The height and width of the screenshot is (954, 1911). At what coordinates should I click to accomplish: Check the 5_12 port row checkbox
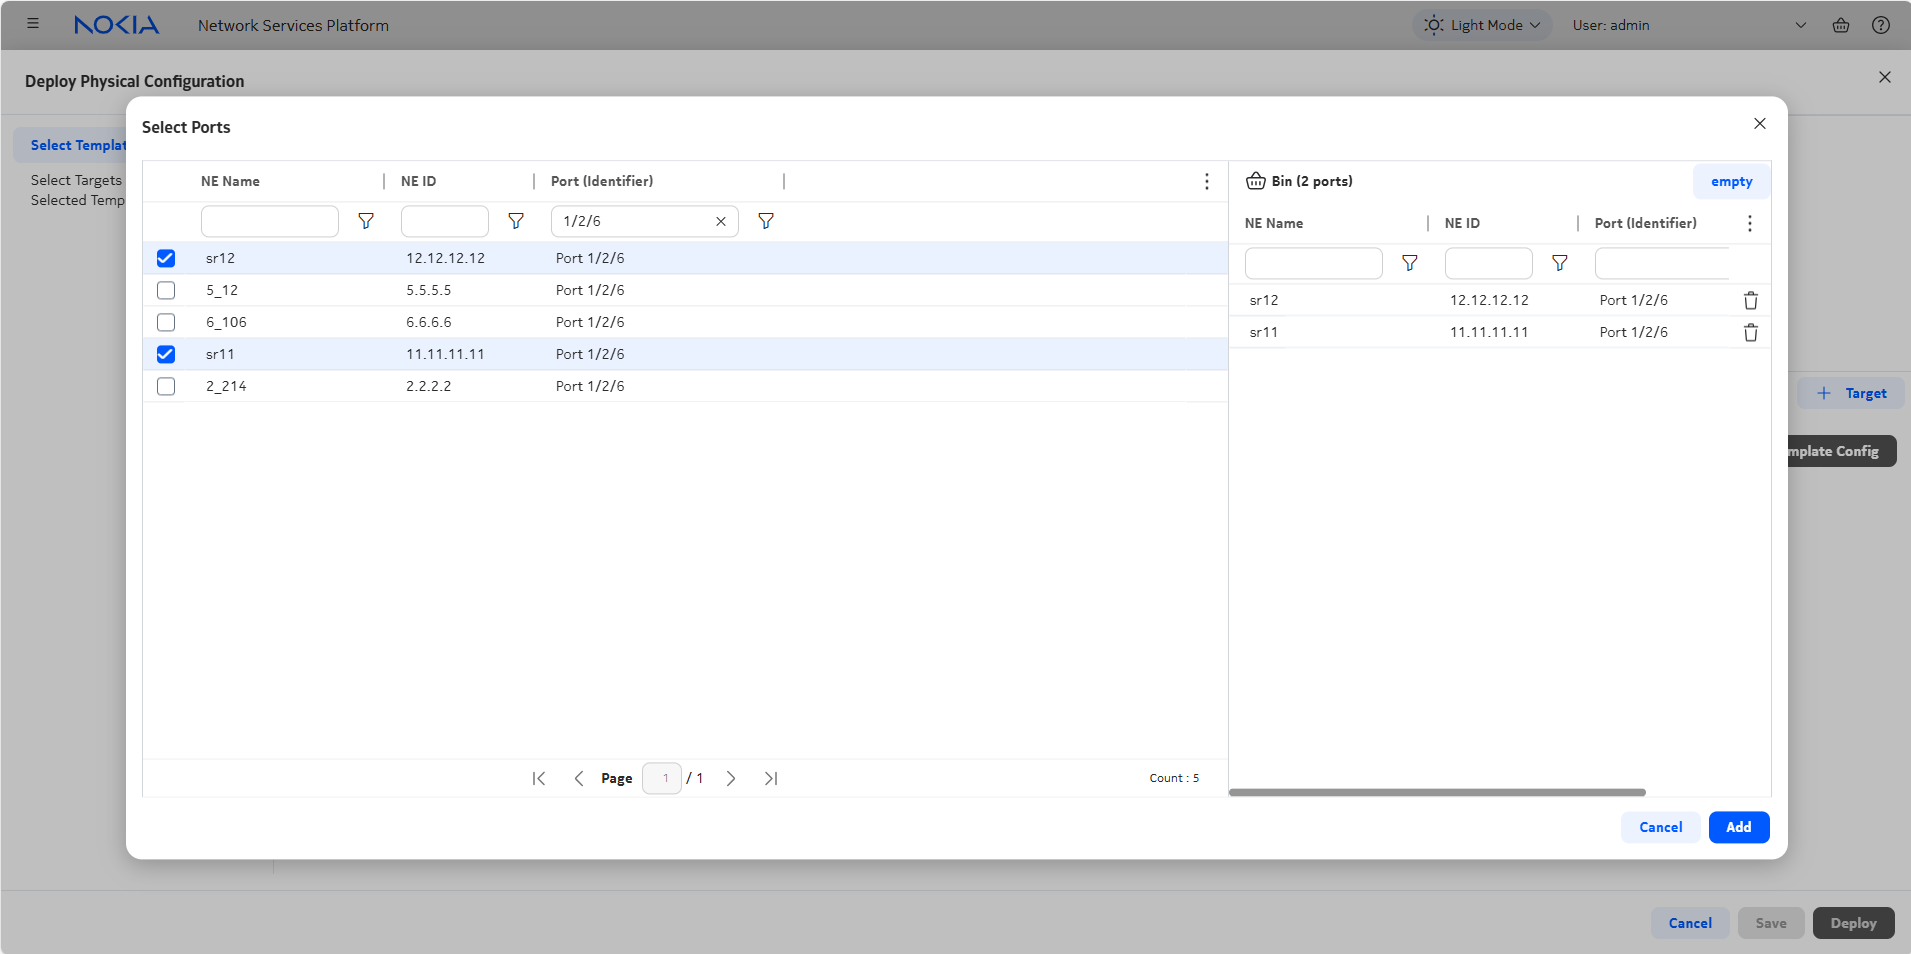[166, 290]
